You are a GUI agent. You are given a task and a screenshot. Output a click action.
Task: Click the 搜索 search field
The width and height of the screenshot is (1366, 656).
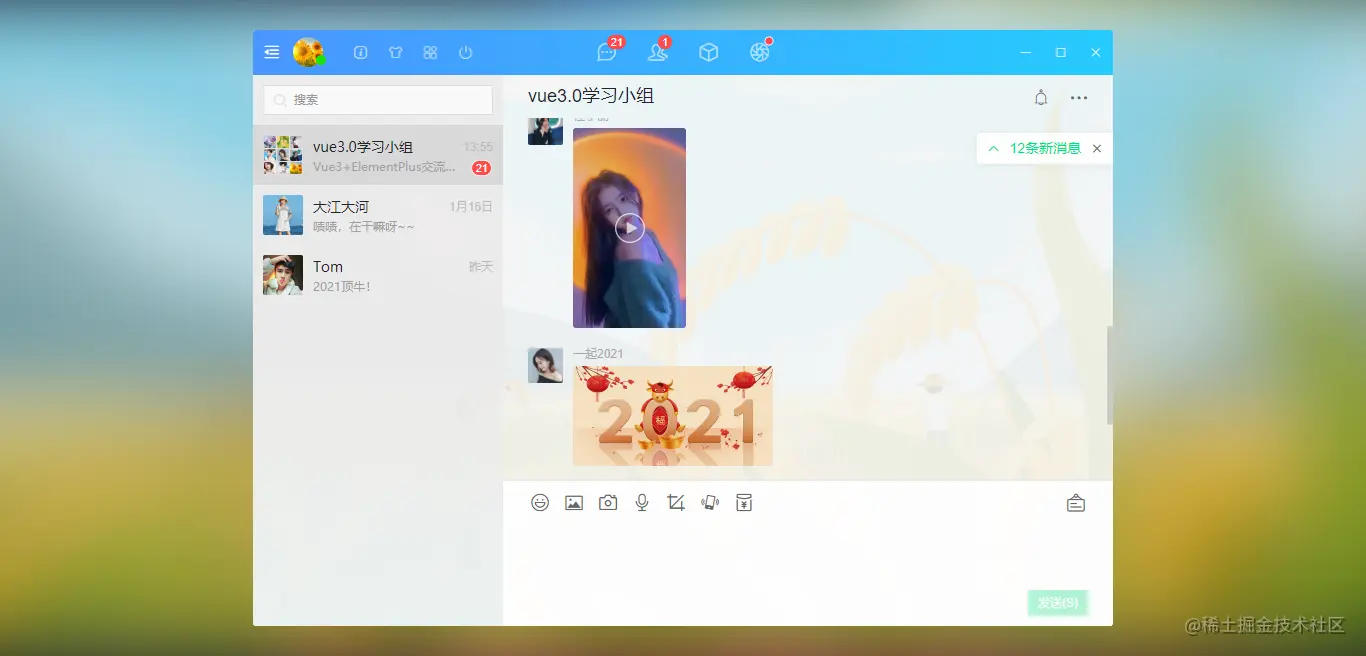[x=378, y=100]
